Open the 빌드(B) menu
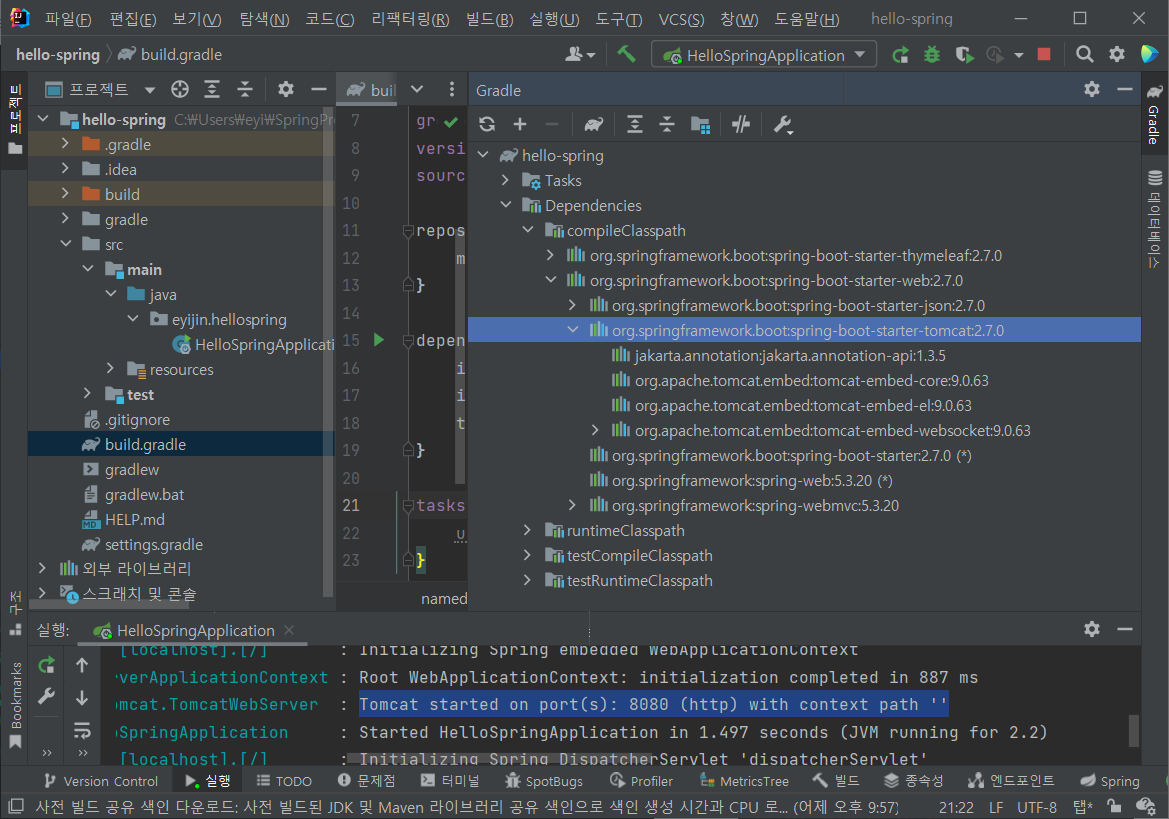 click(x=489, y=19)
